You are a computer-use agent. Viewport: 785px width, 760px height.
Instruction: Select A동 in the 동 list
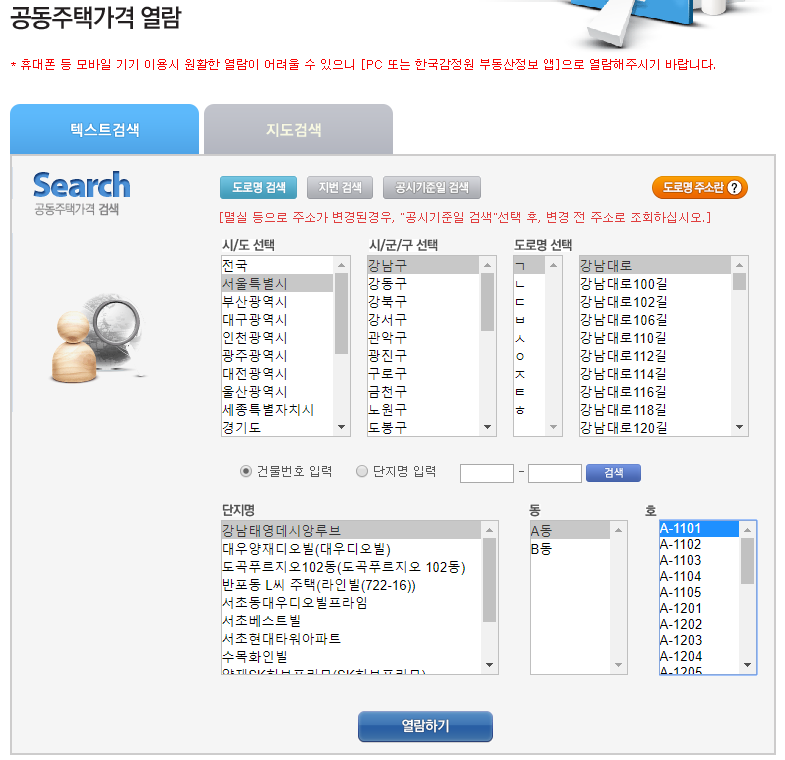pyautogui.click(x=570, y=530)
